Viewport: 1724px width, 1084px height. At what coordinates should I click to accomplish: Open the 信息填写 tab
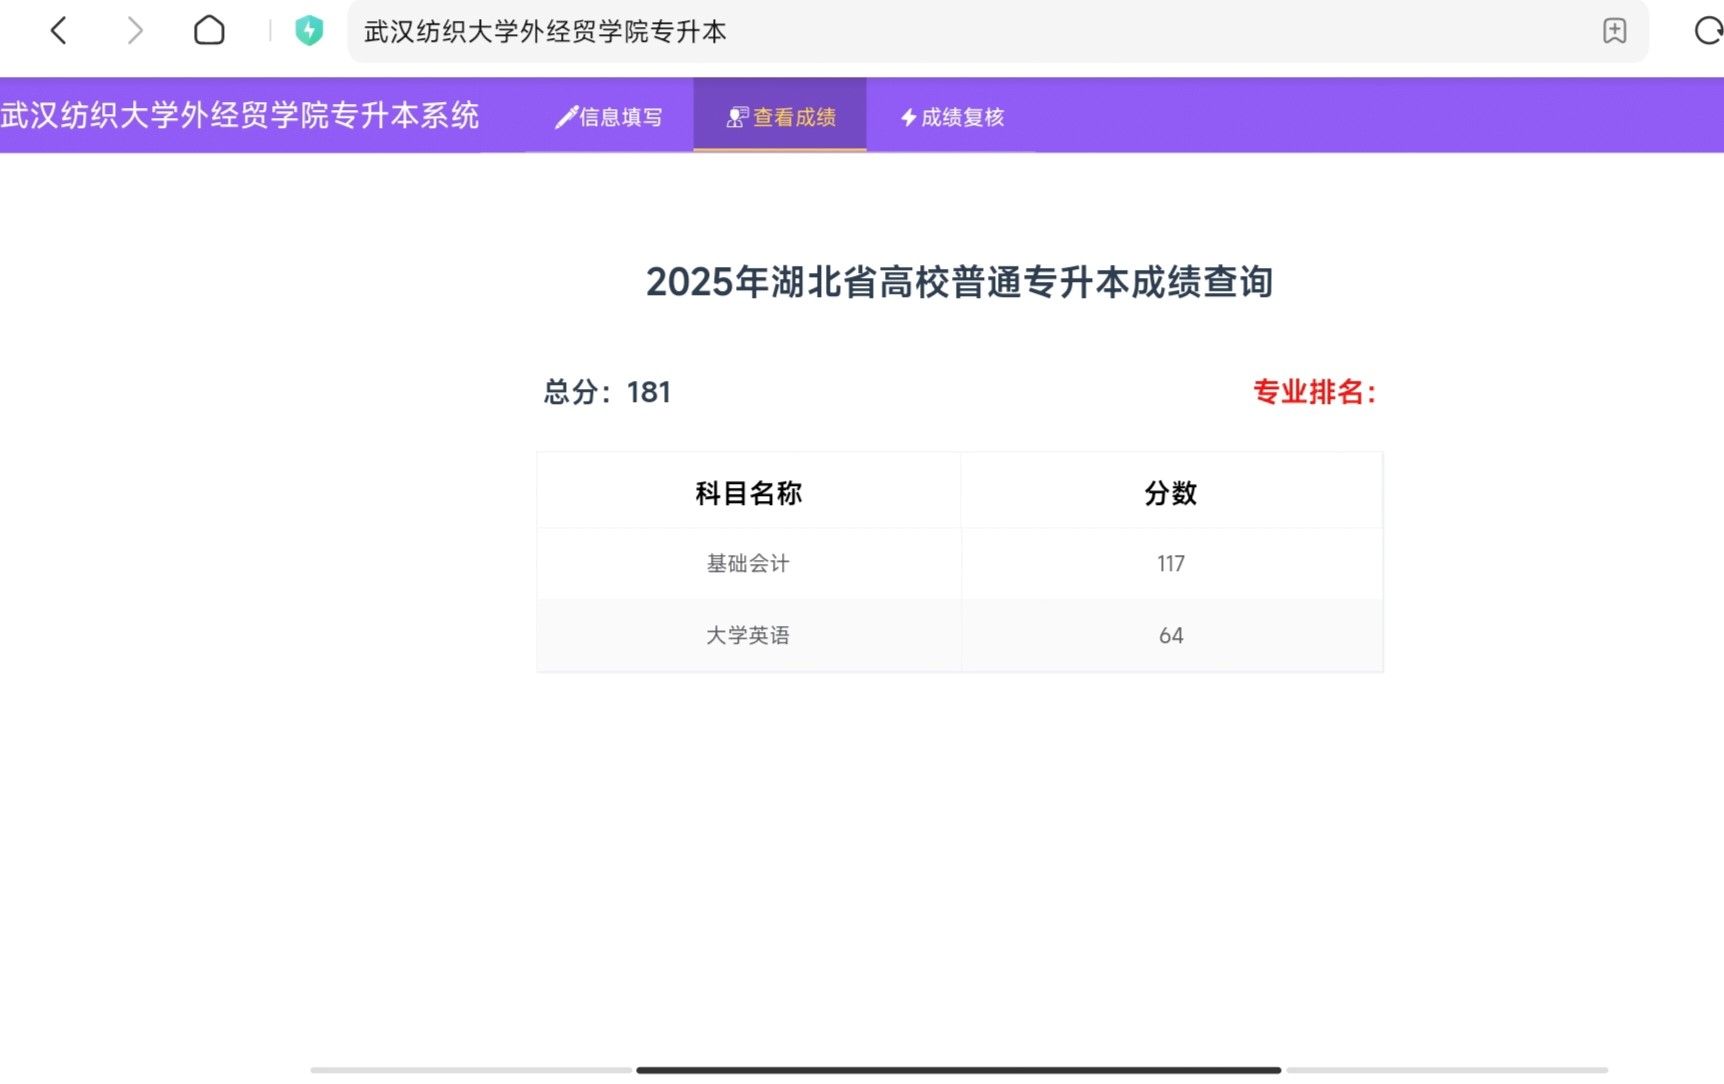click(609, 116)
